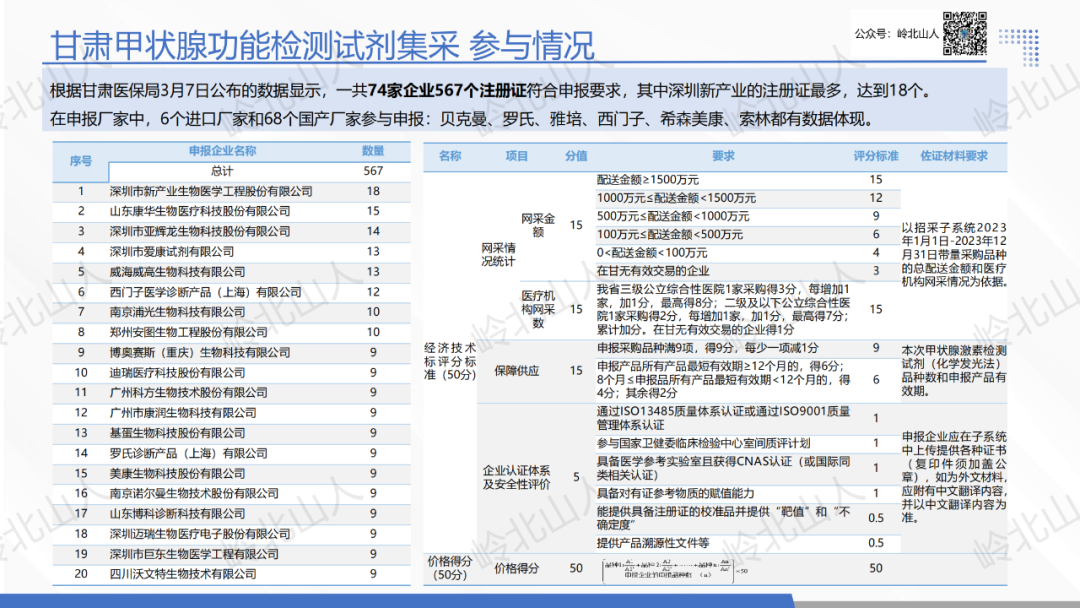Select the 网采金额 item cell
The image size is (1080, 608).
click(x=538, y=225)
